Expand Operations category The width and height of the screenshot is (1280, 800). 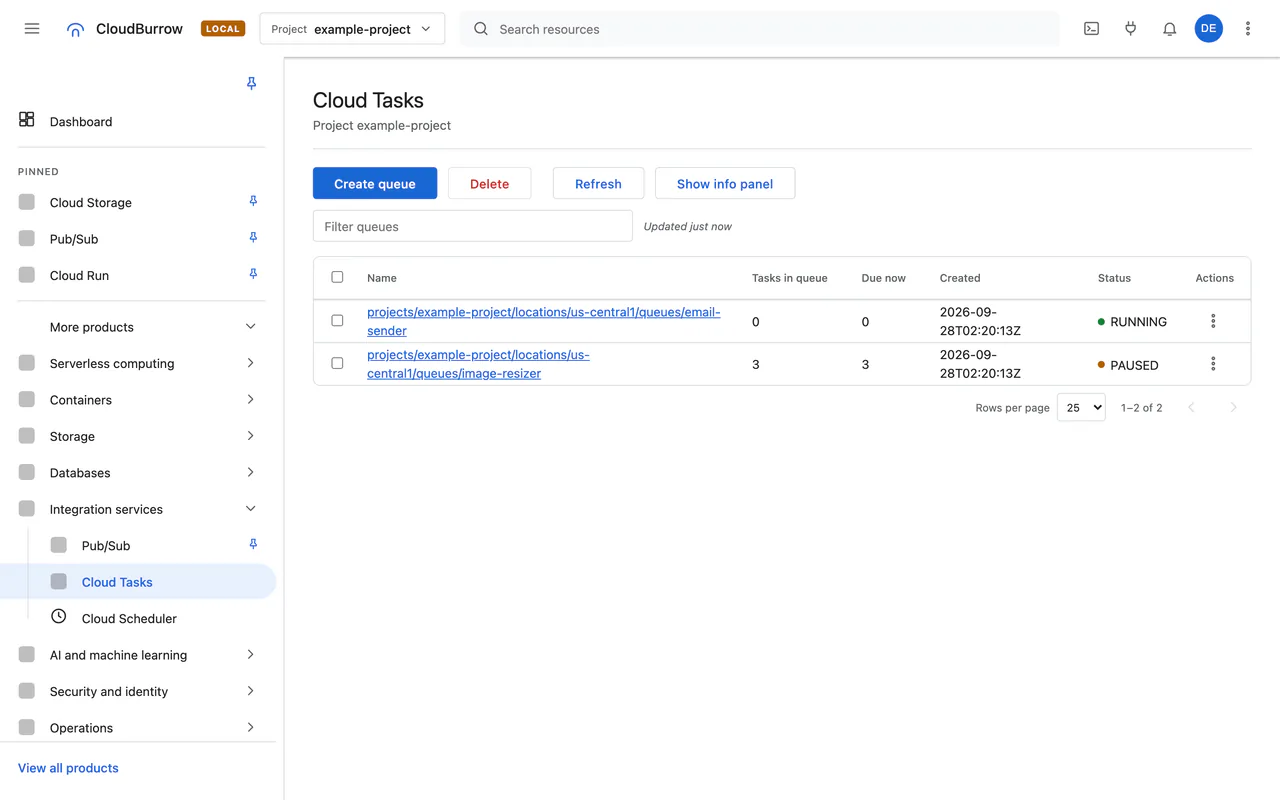250,727
